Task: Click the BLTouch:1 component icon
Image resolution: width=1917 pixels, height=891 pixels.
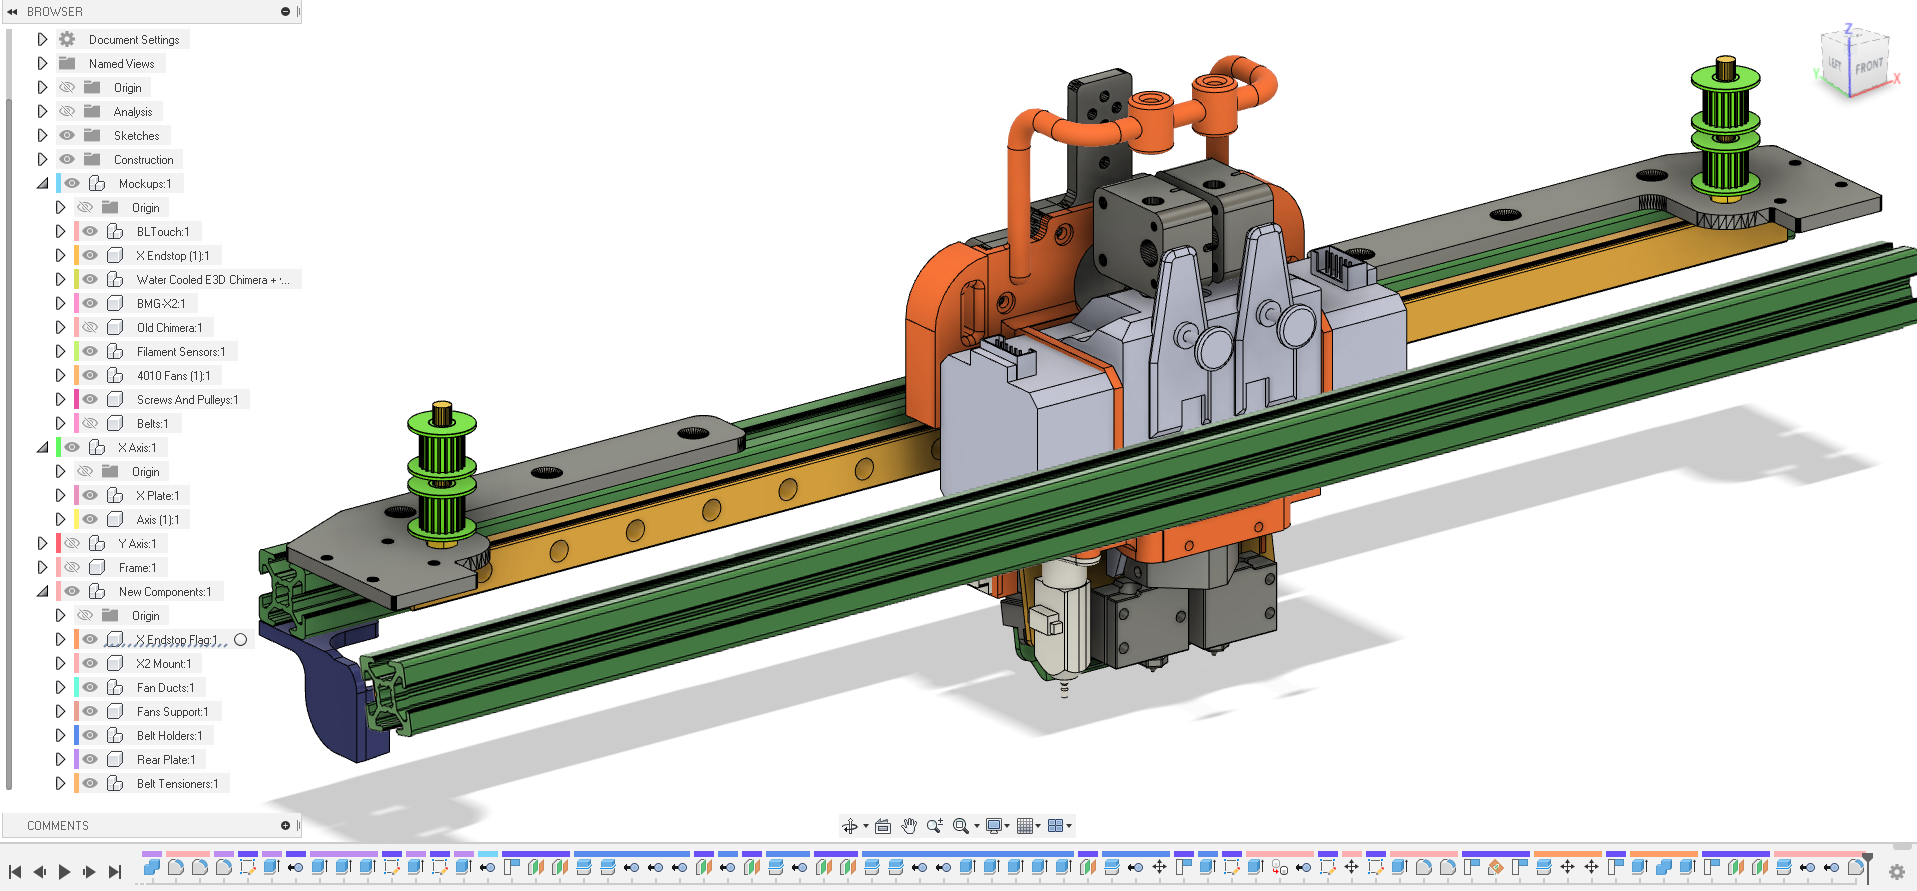Action: (115, 232)
